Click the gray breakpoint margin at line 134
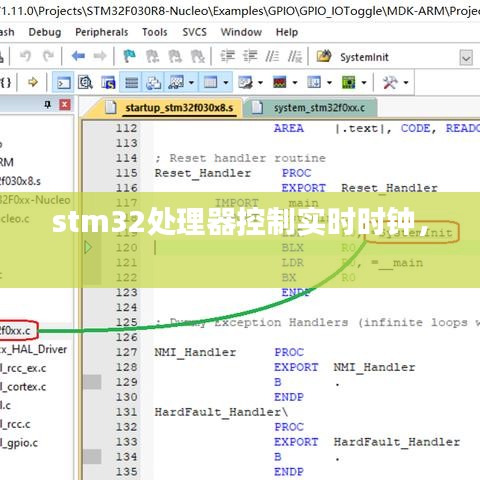The image size is (480, 480). pos(92,457)
